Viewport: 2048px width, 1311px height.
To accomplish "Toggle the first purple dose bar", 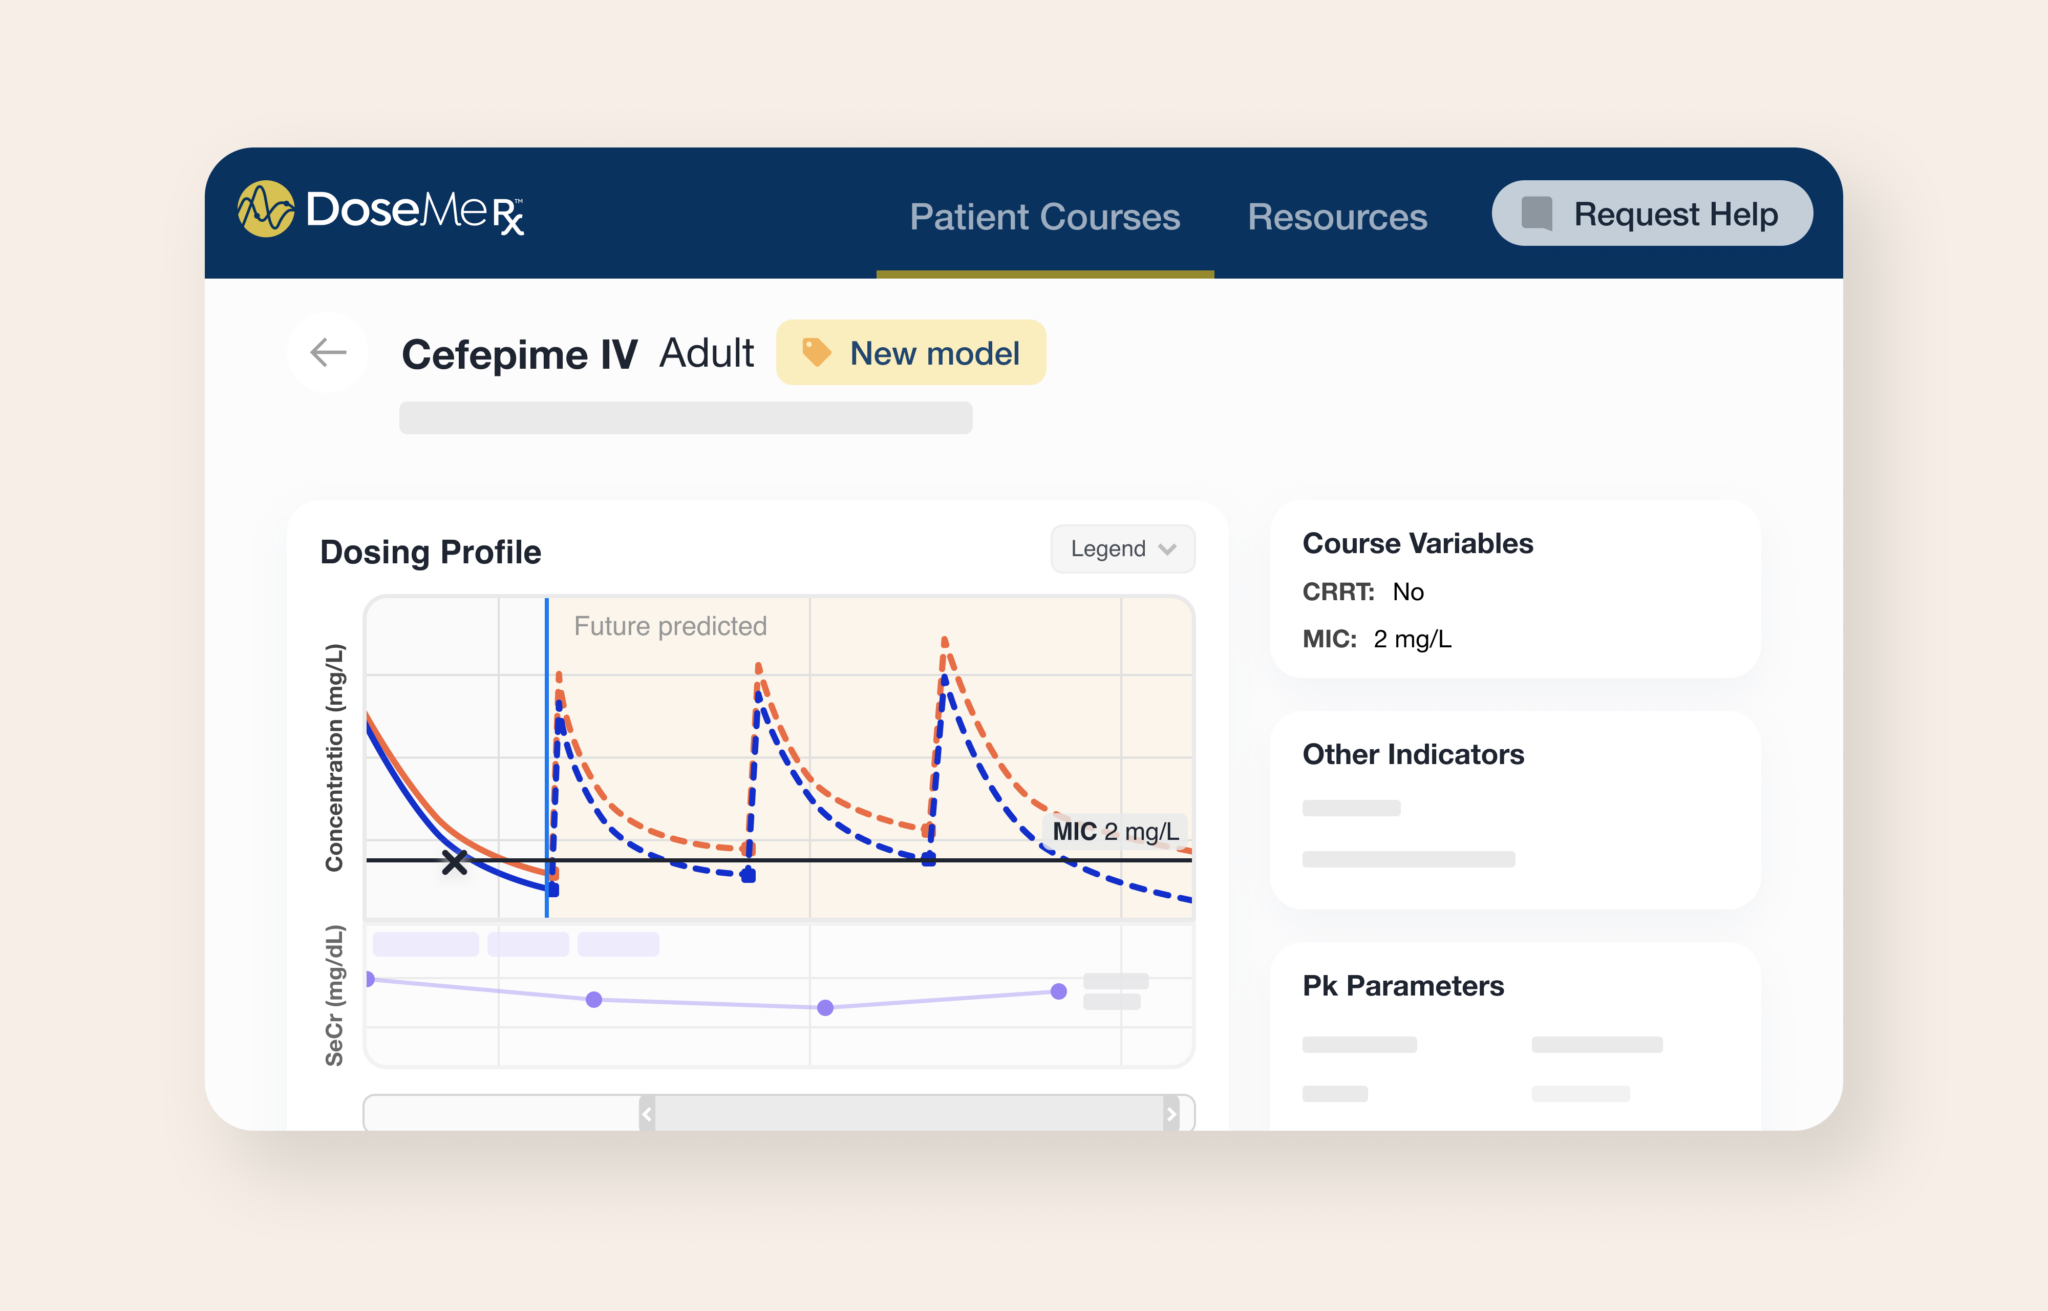I will point(427,943).
